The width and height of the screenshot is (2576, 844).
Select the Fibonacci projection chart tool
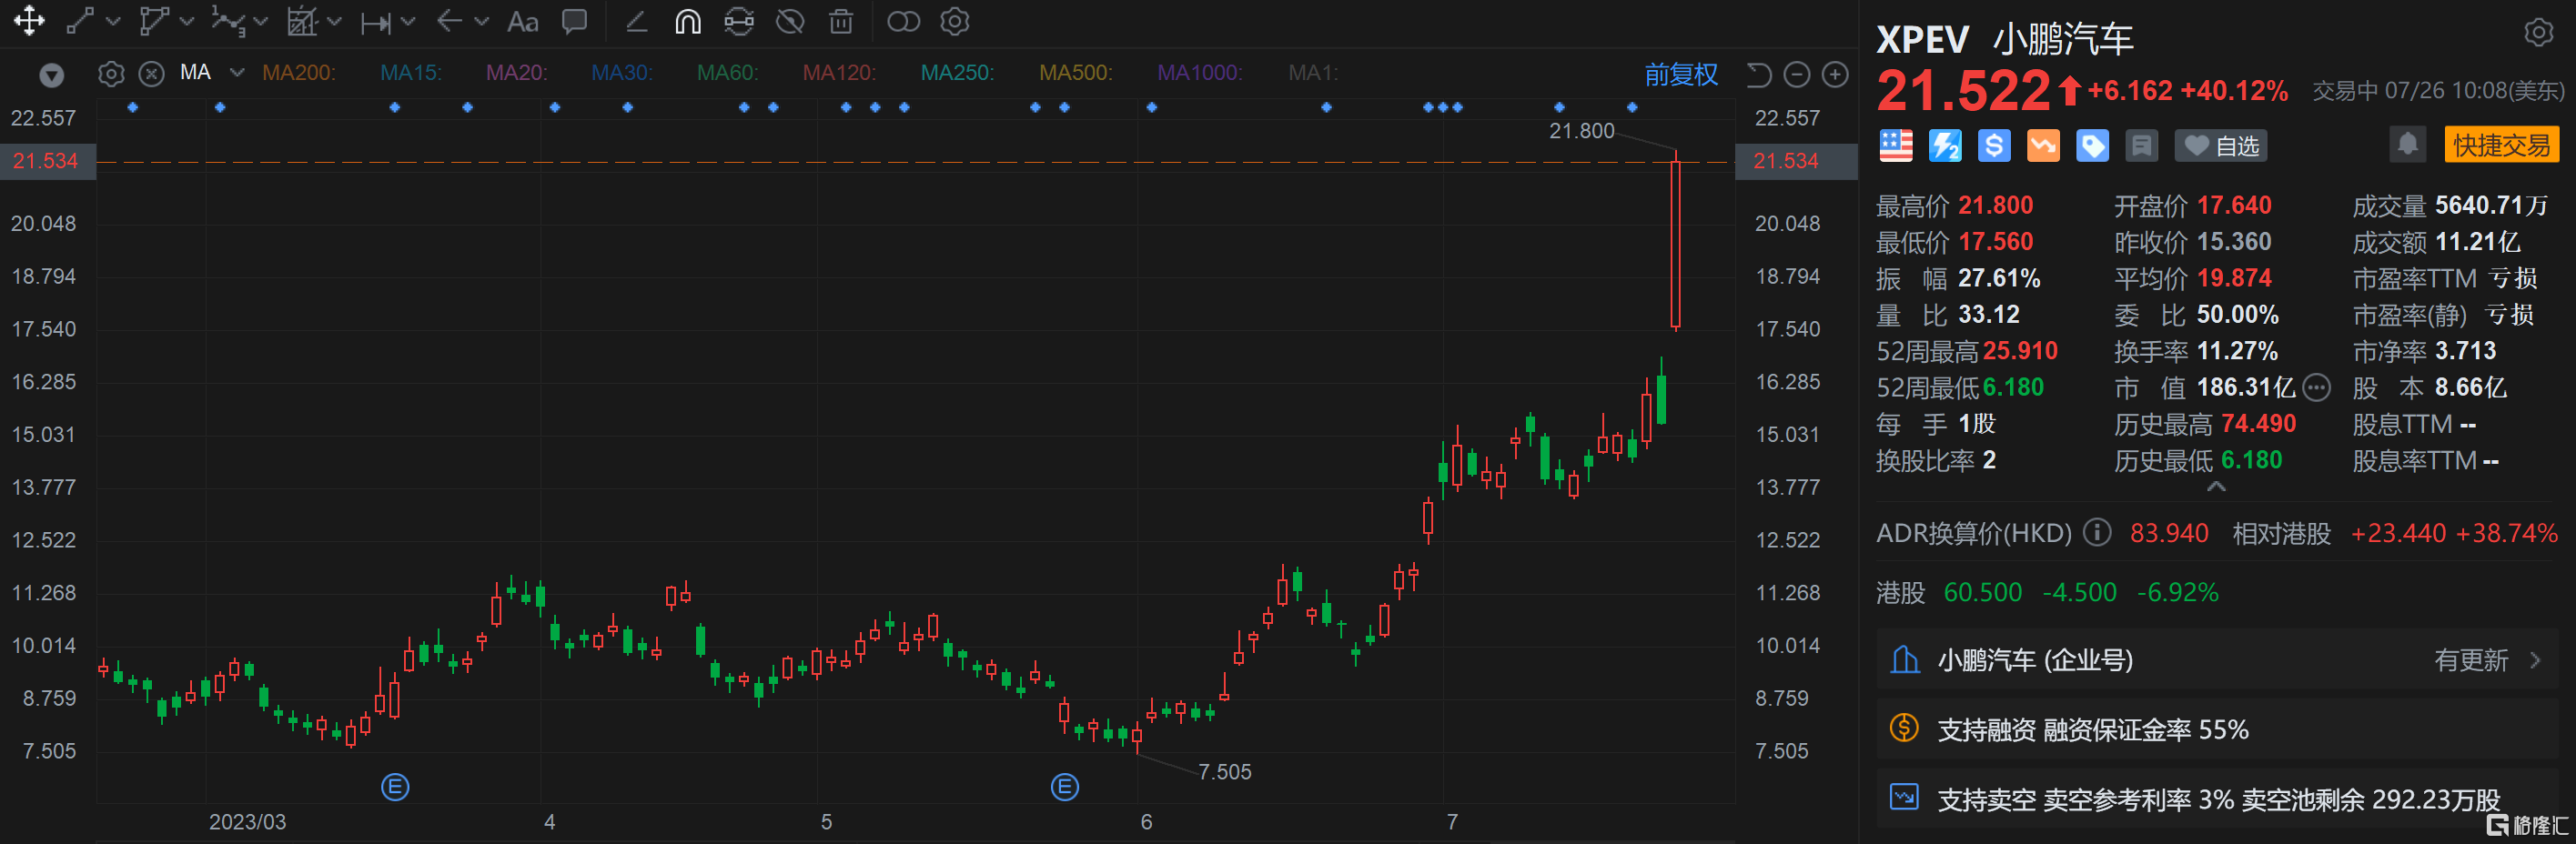[301, 21]
